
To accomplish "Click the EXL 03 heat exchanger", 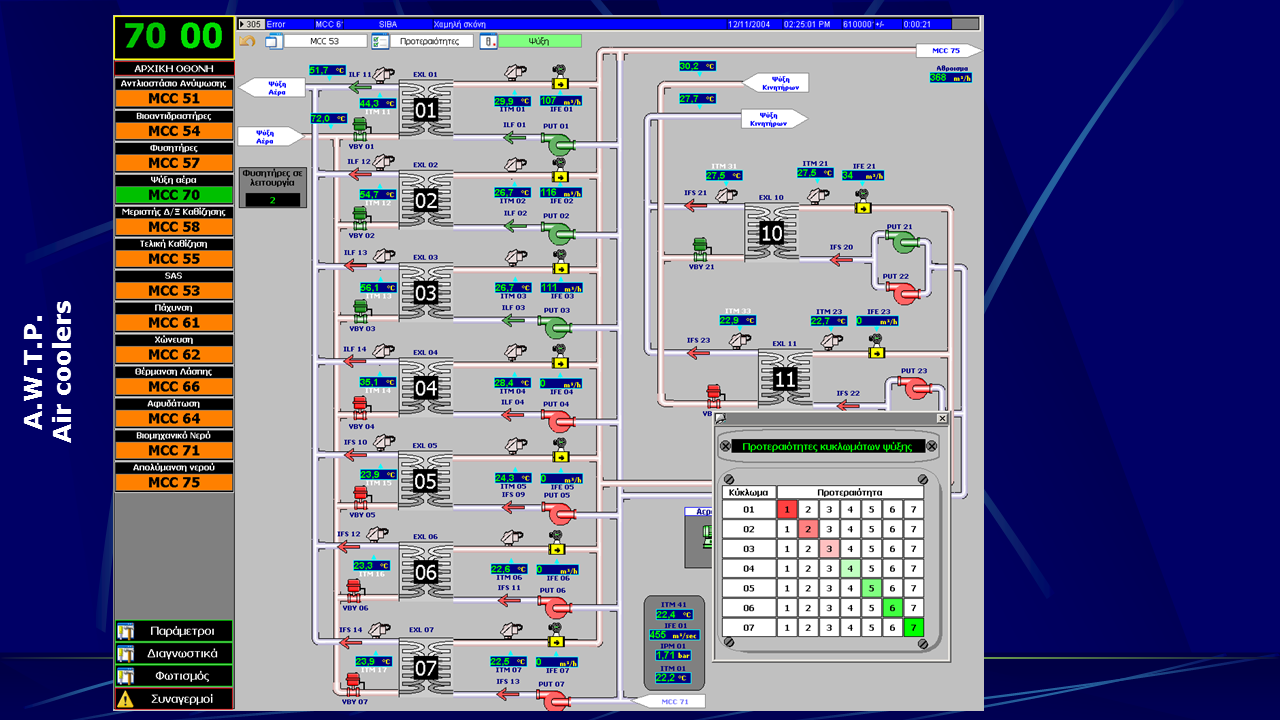I will point(426,292).
